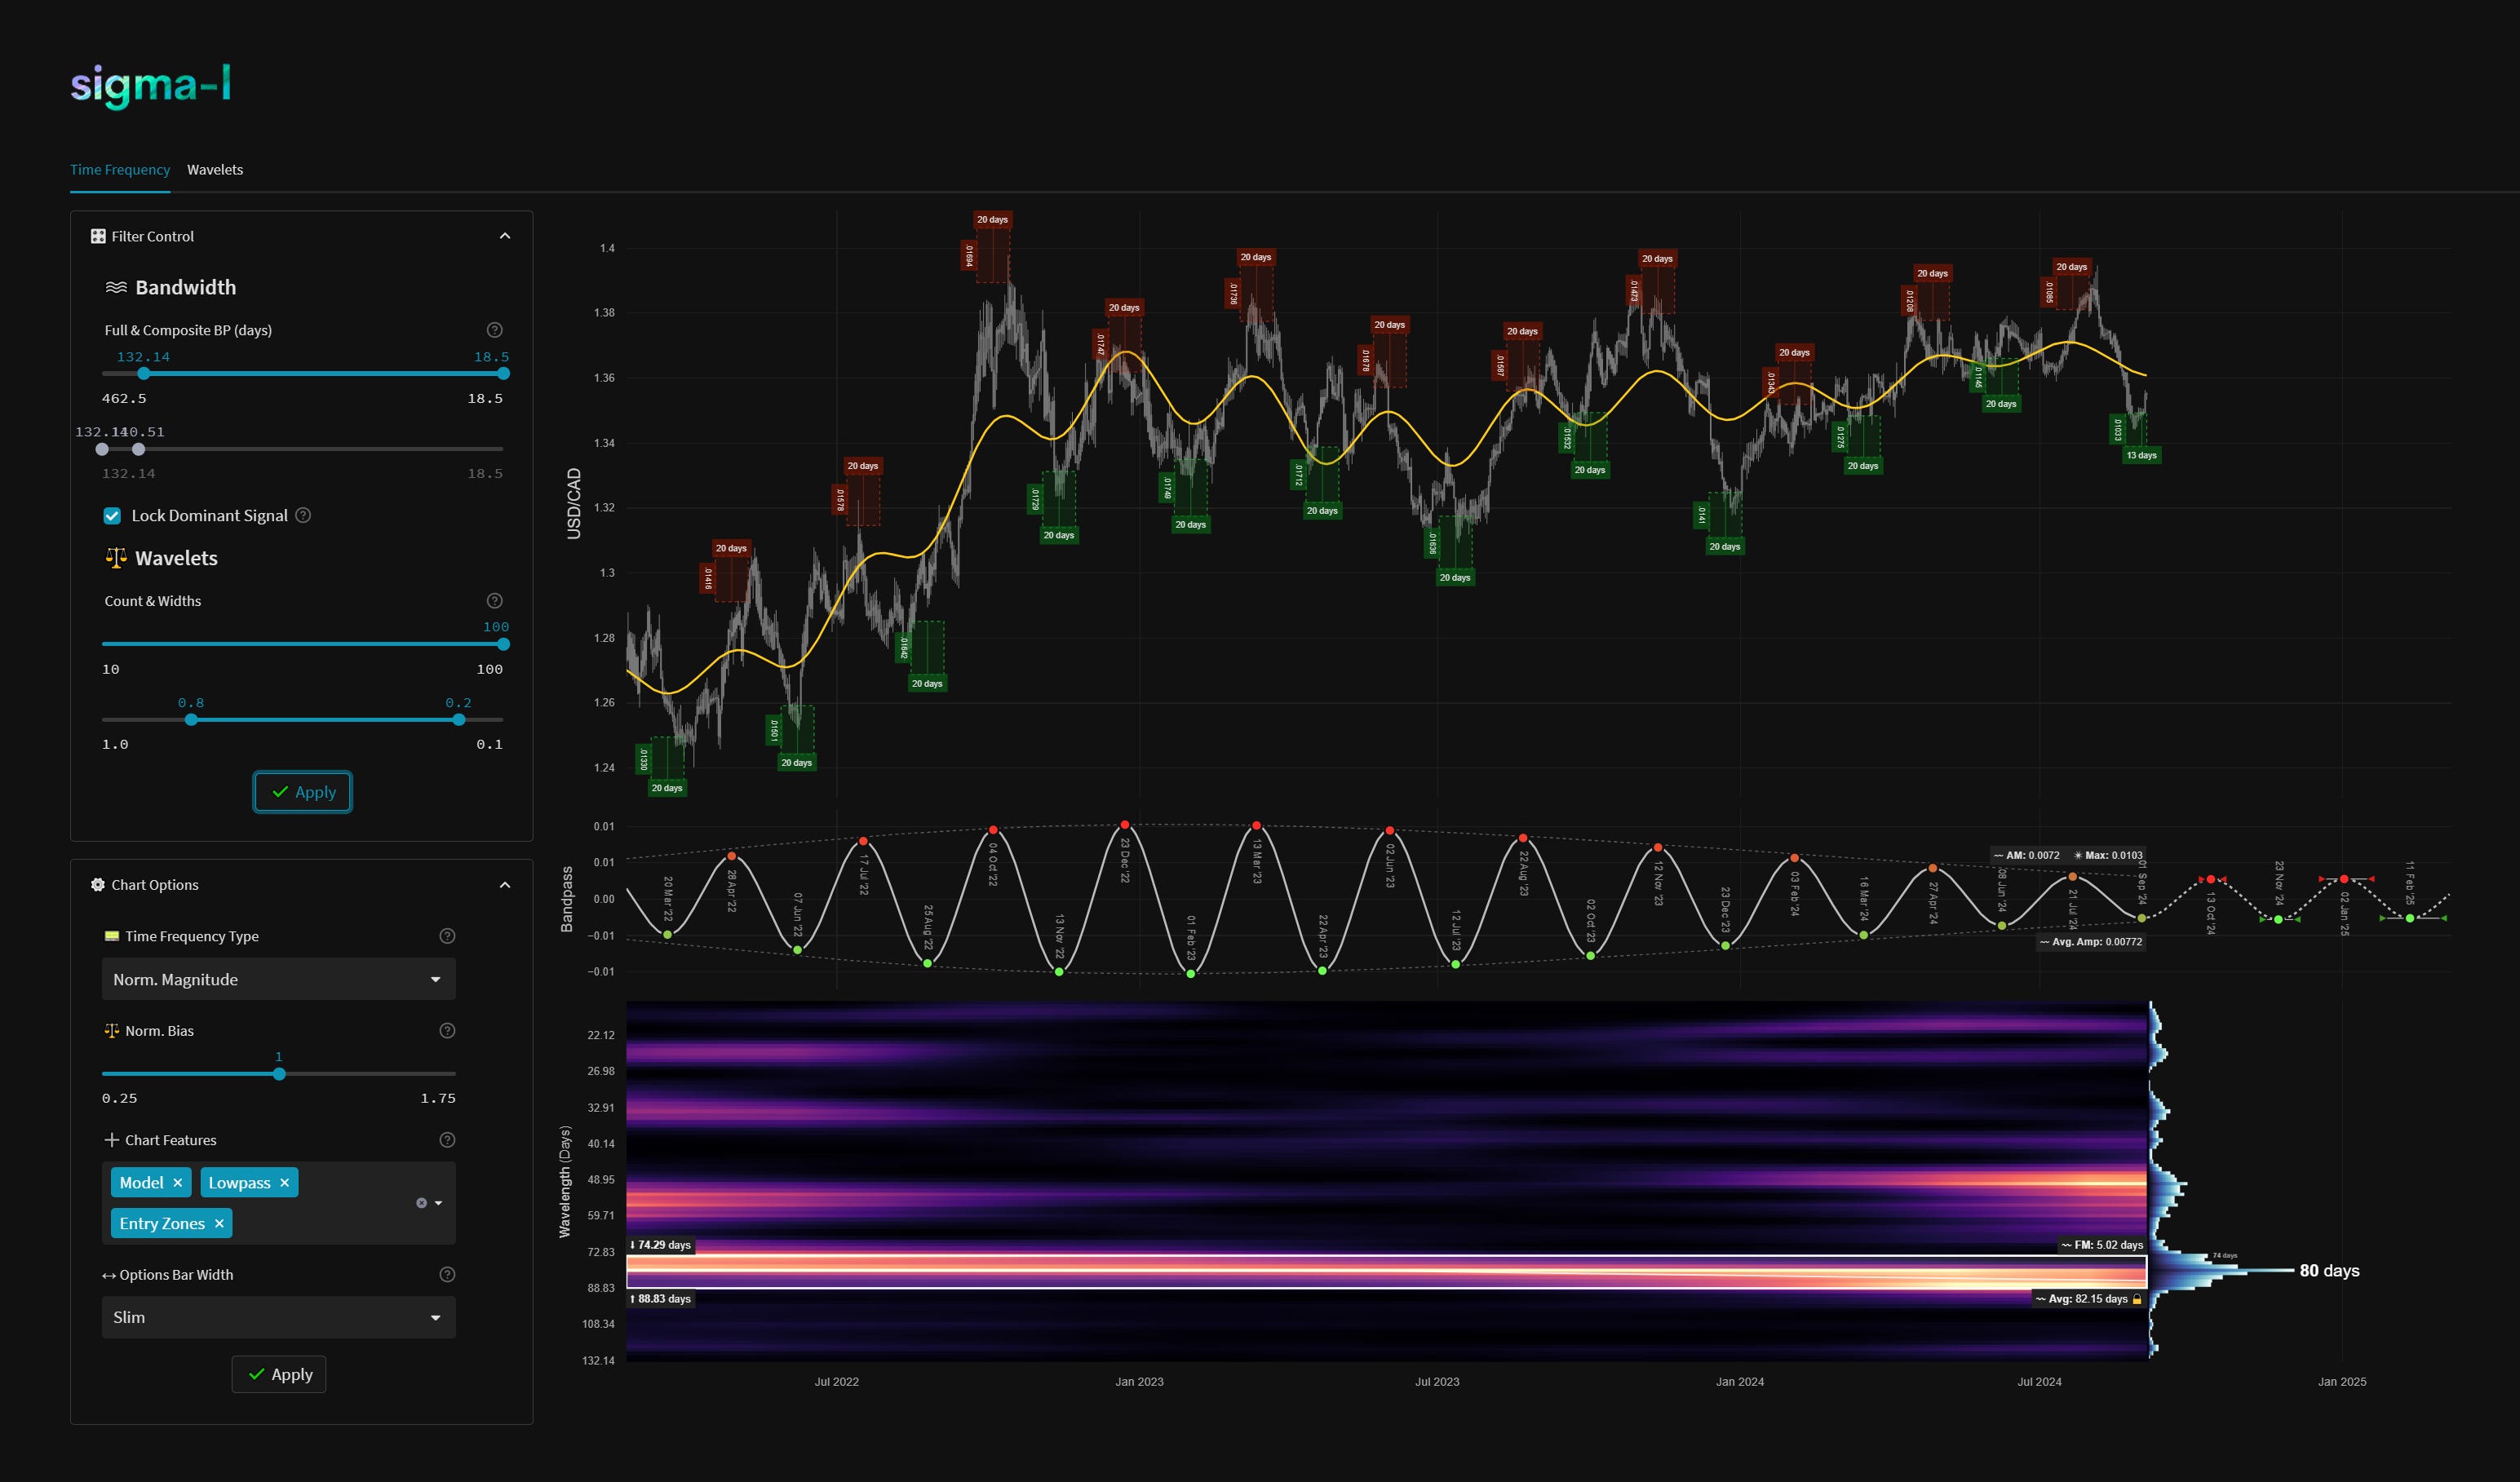2520x1482 pixels.
Task: Collapse the Filter Control panel
Action: [x=505, y=236]
